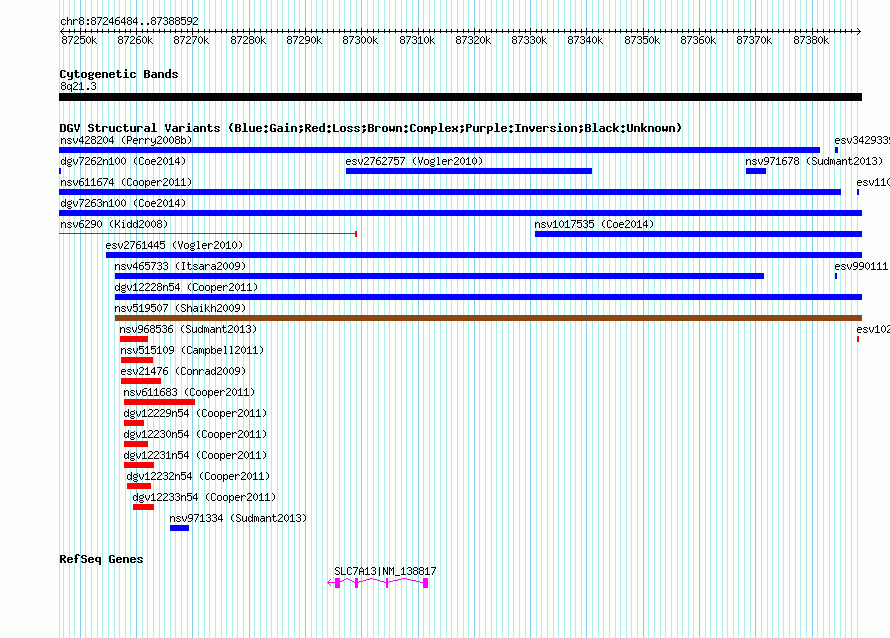Click the RefSeq Genes track title
This screenshot has height=638, width=890.
(101, 559)
